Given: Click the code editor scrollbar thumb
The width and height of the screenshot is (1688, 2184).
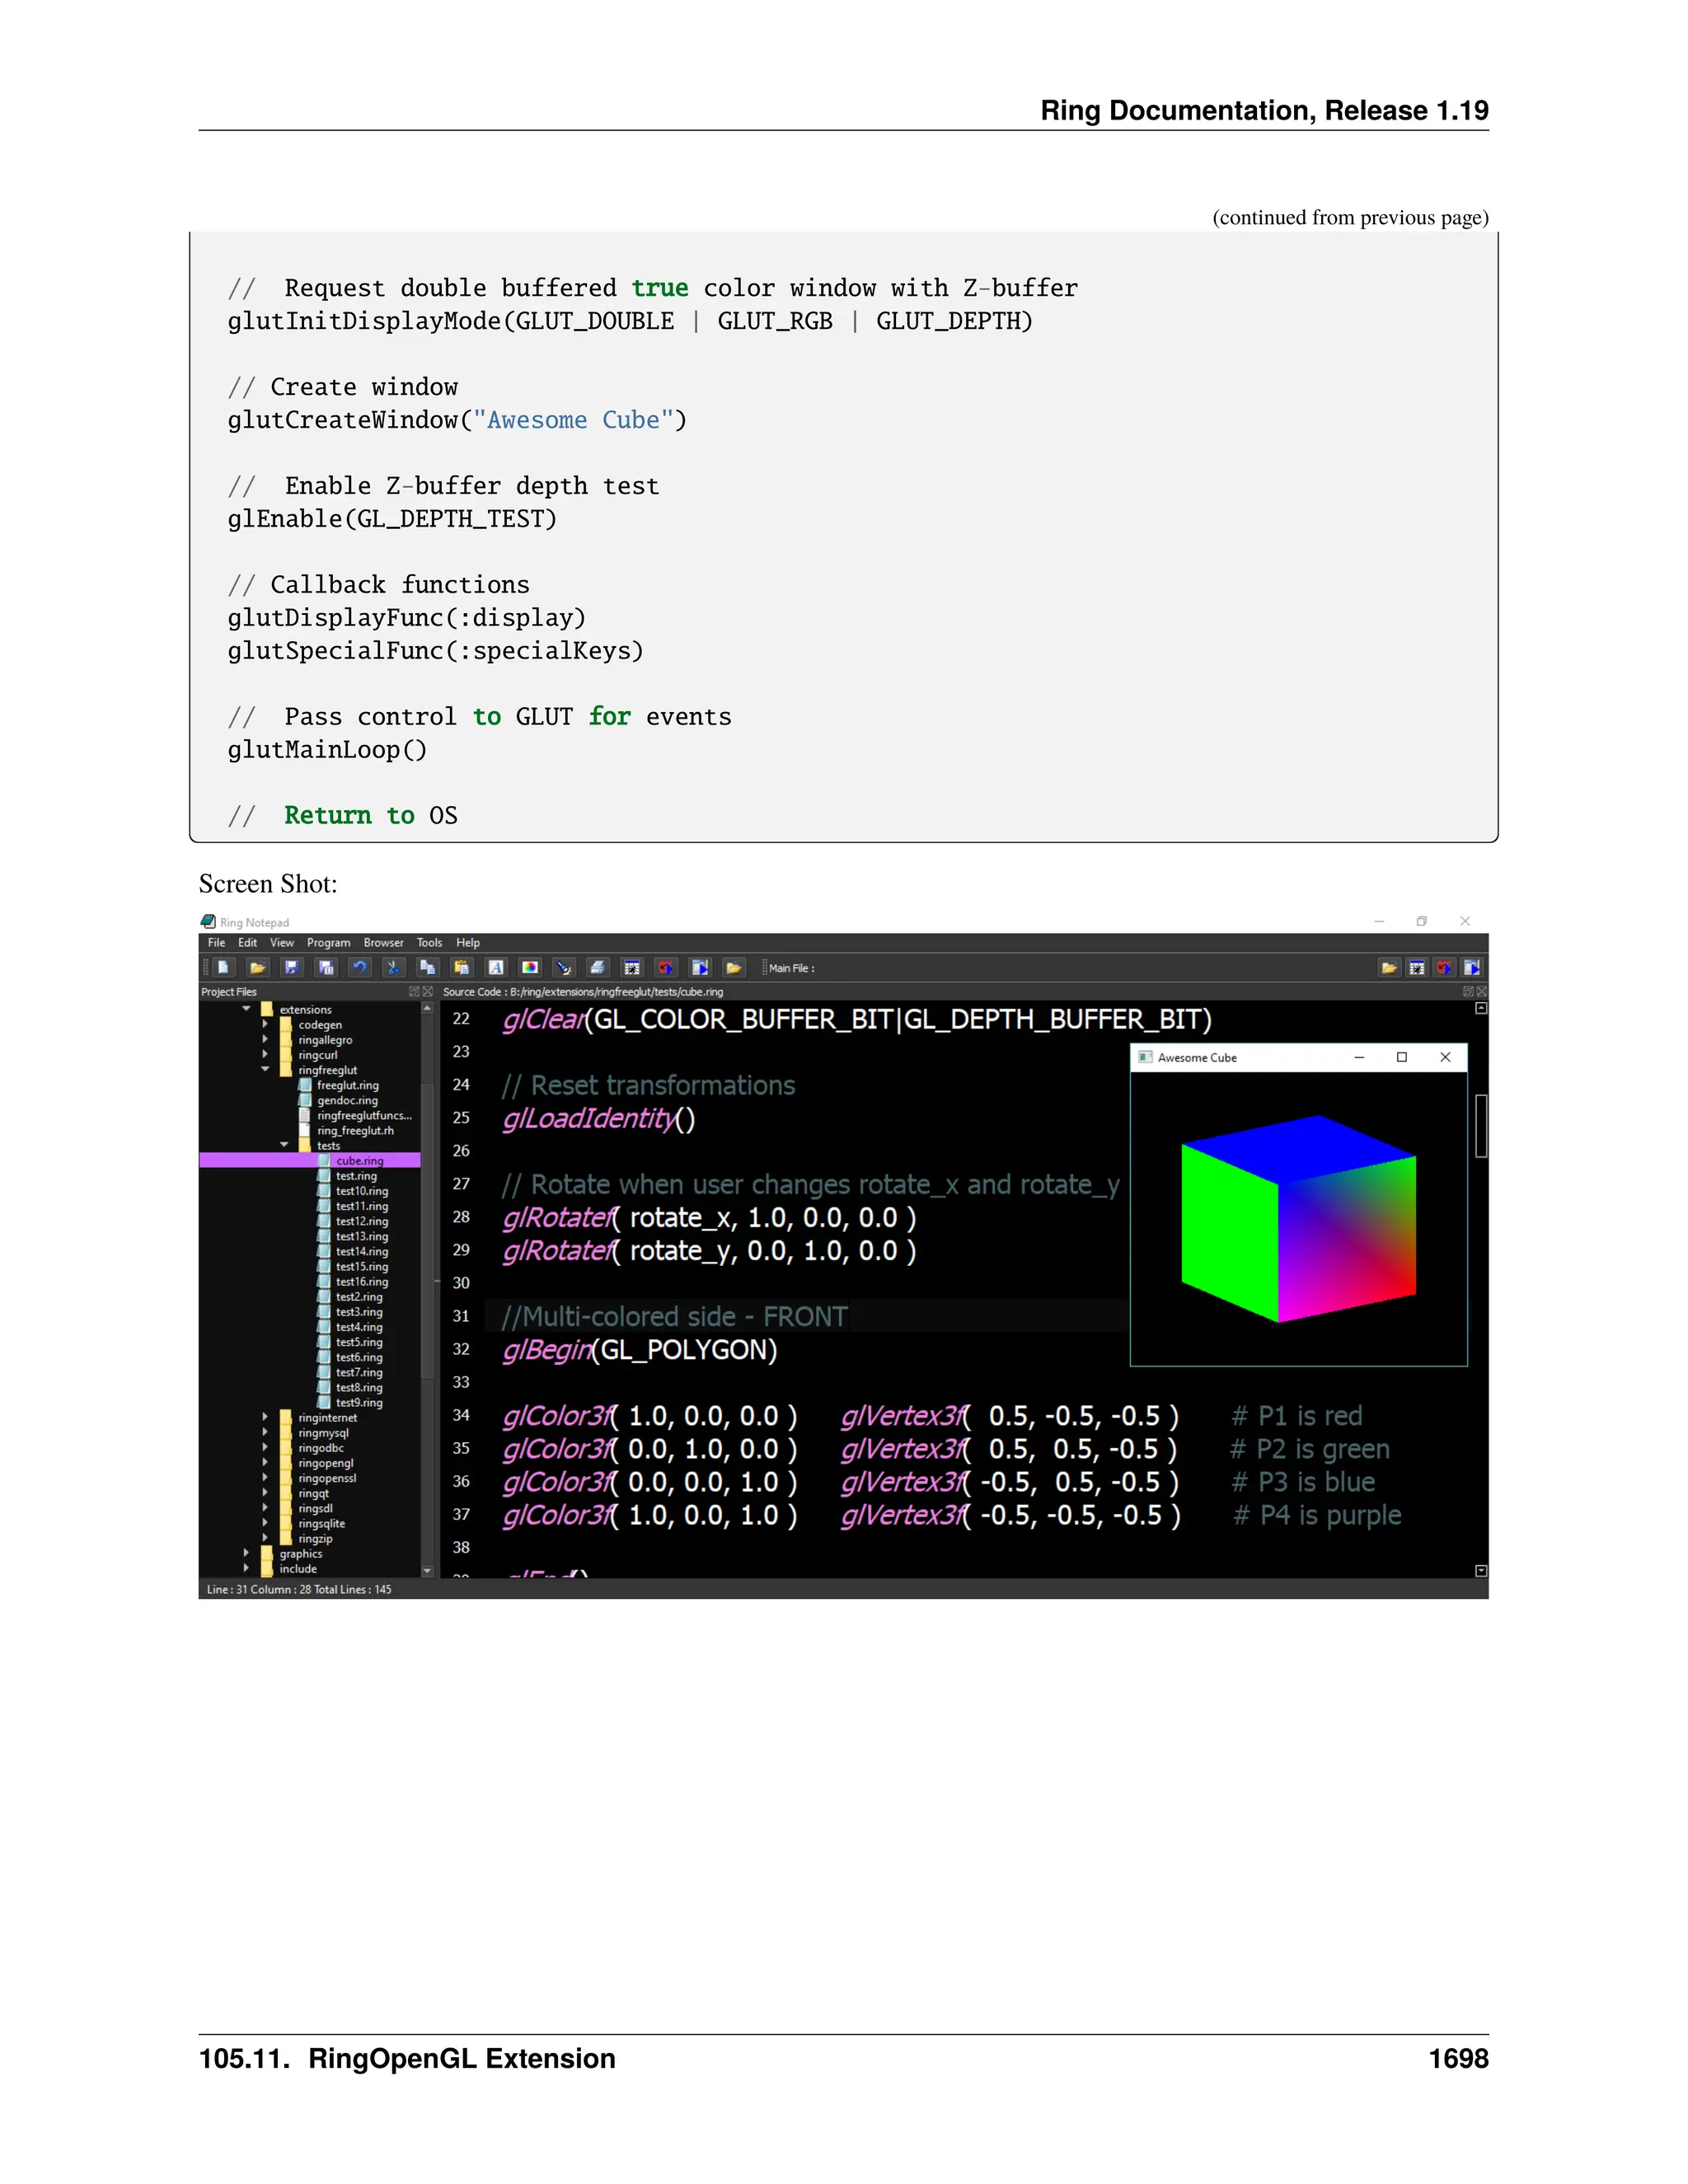Looking at the screenshot, I should click(x=1481, y=1126).
